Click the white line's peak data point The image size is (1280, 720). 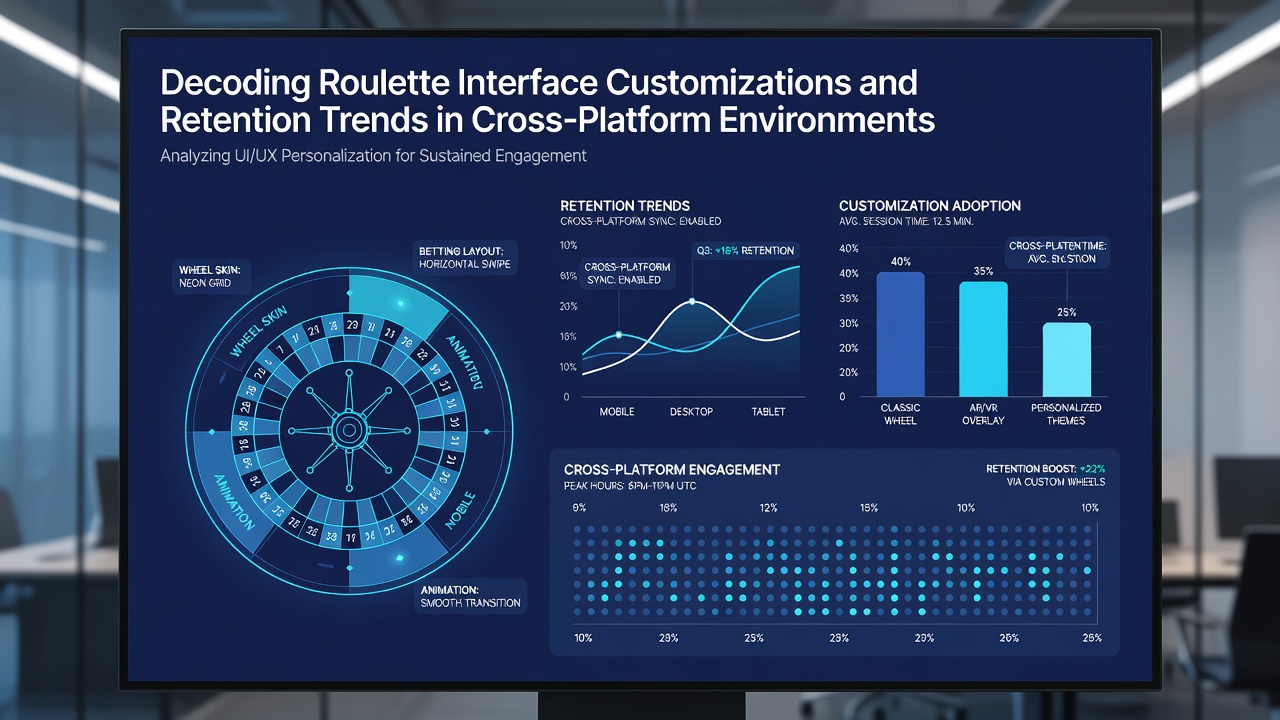692,301
